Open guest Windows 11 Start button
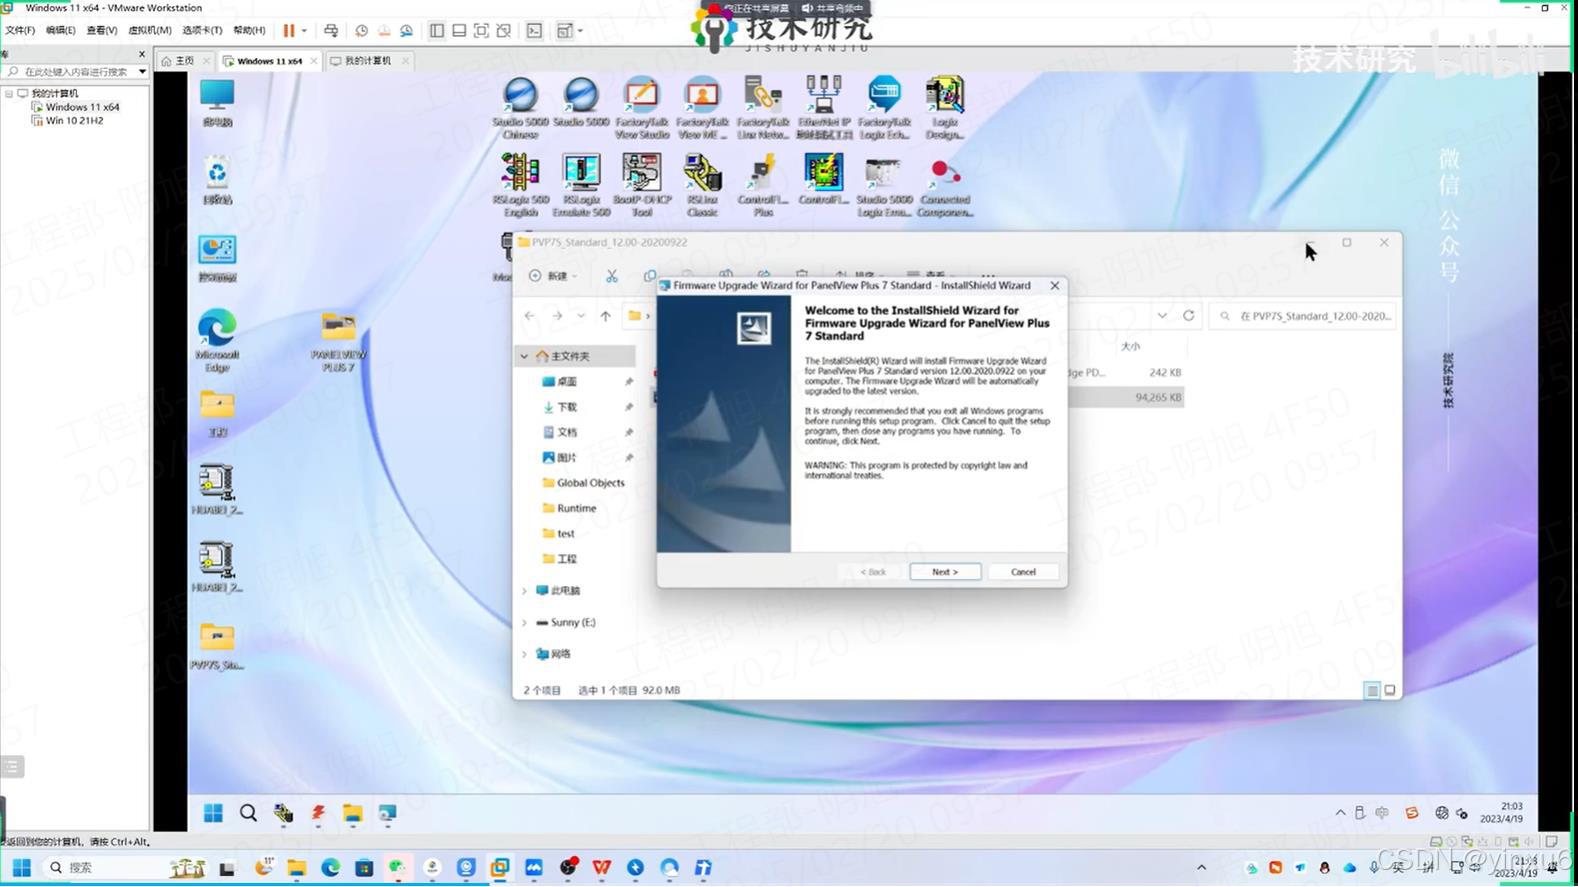This screenshot has height=887, width=1578. tap(213, 813)
